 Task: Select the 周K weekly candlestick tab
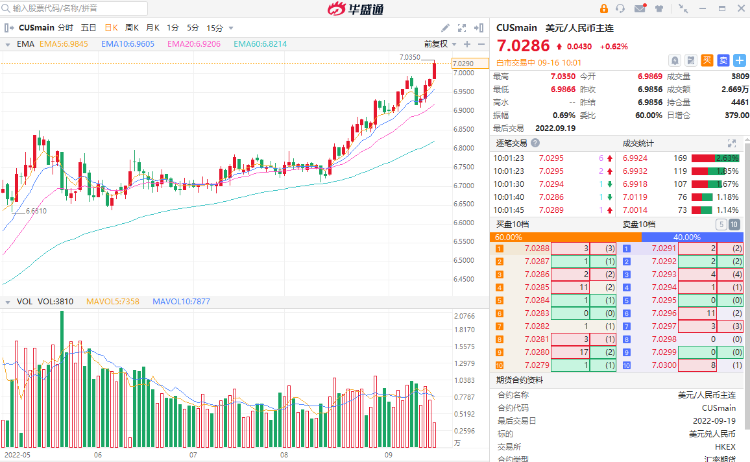[132, 28]
